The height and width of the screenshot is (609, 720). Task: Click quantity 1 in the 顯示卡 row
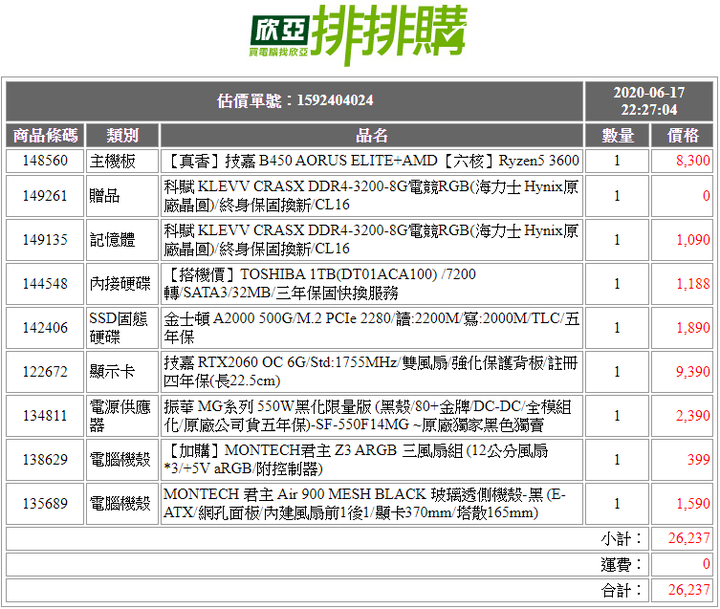617,372
